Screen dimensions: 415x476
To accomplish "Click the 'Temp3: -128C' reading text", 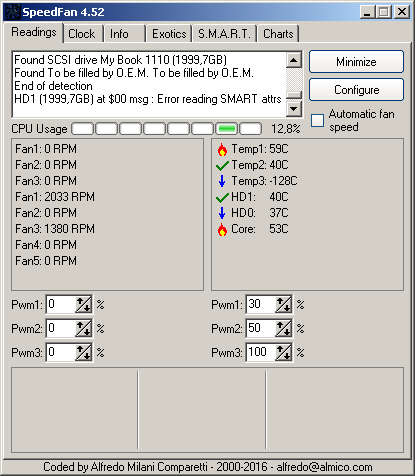I will 264,181.
